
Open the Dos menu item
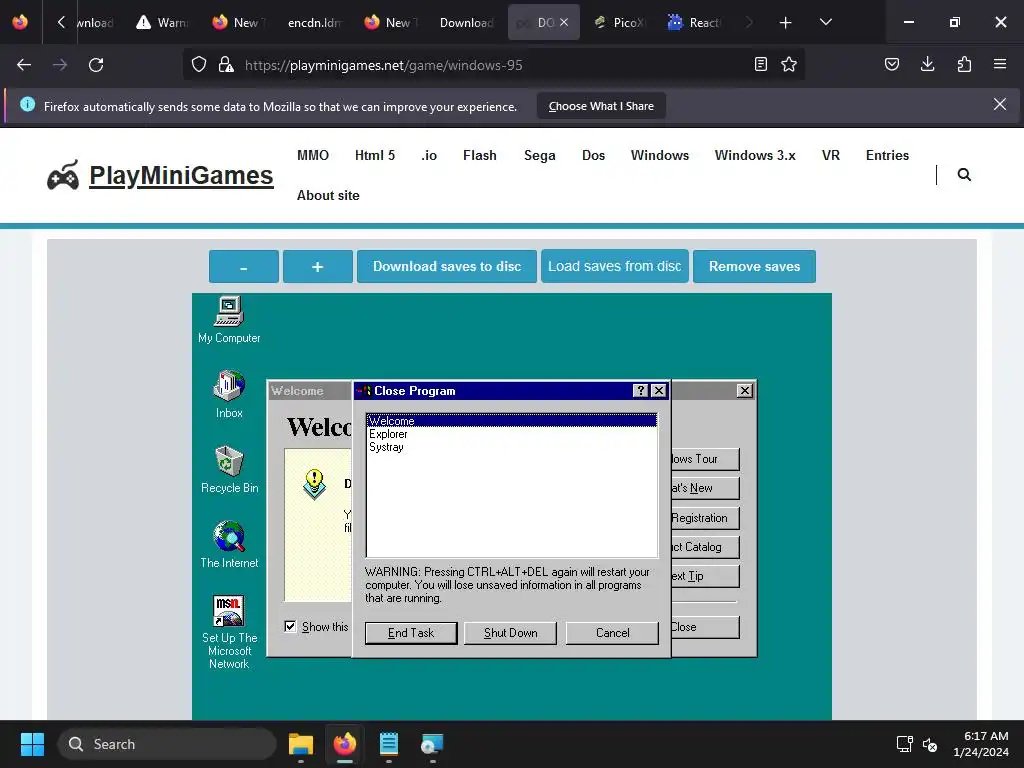point(593,155)
